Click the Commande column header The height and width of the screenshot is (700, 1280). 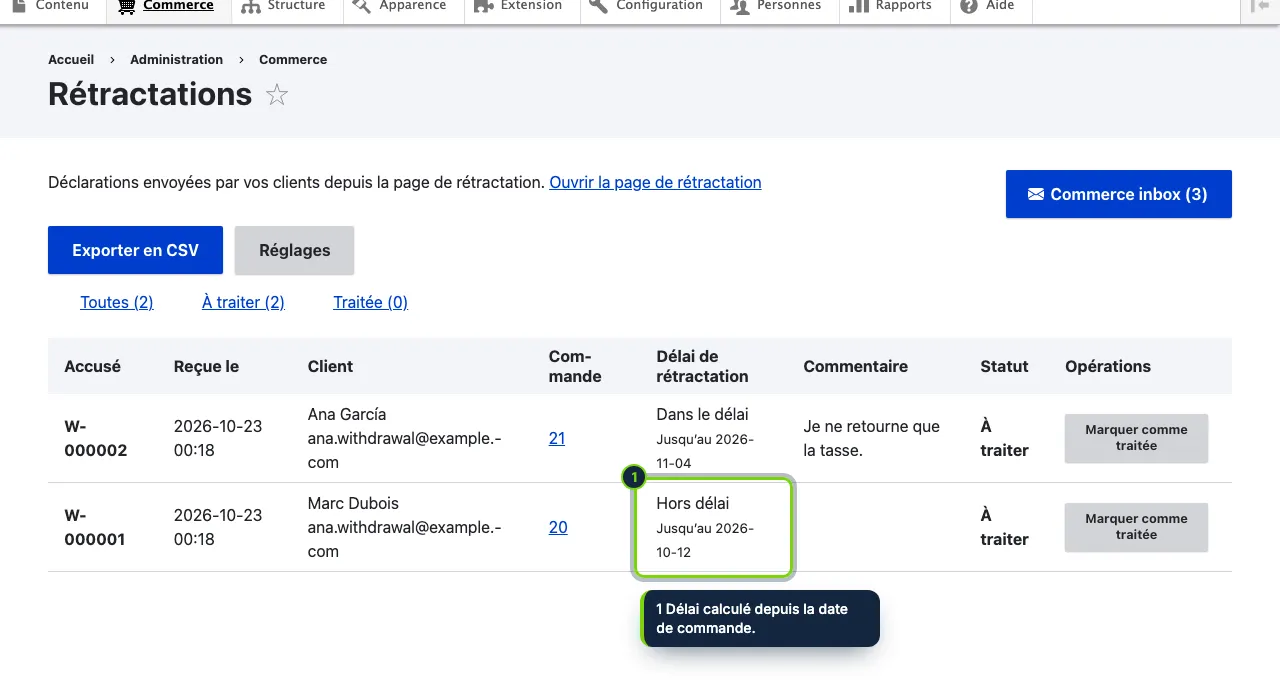tap(575, 366)
